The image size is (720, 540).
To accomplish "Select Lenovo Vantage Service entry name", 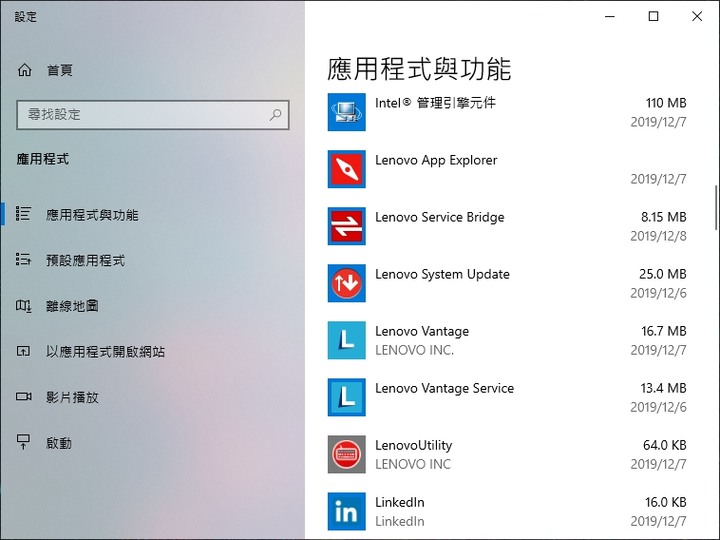I will click(444, 388).
